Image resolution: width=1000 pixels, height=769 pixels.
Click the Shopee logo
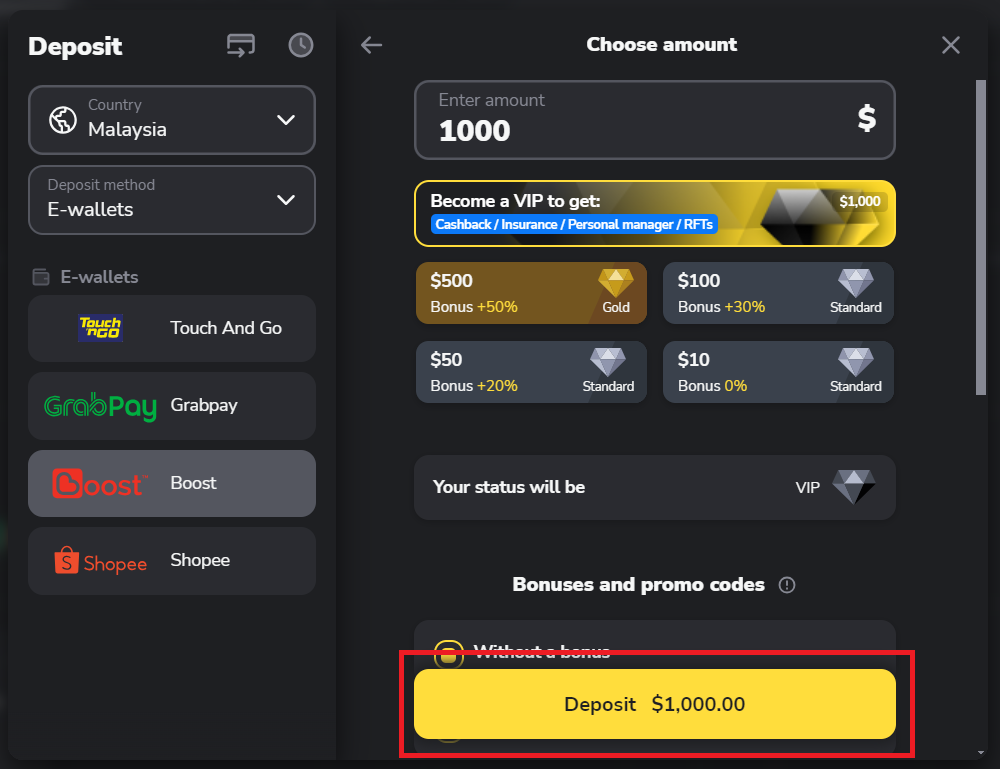click(x=100, y=561)
